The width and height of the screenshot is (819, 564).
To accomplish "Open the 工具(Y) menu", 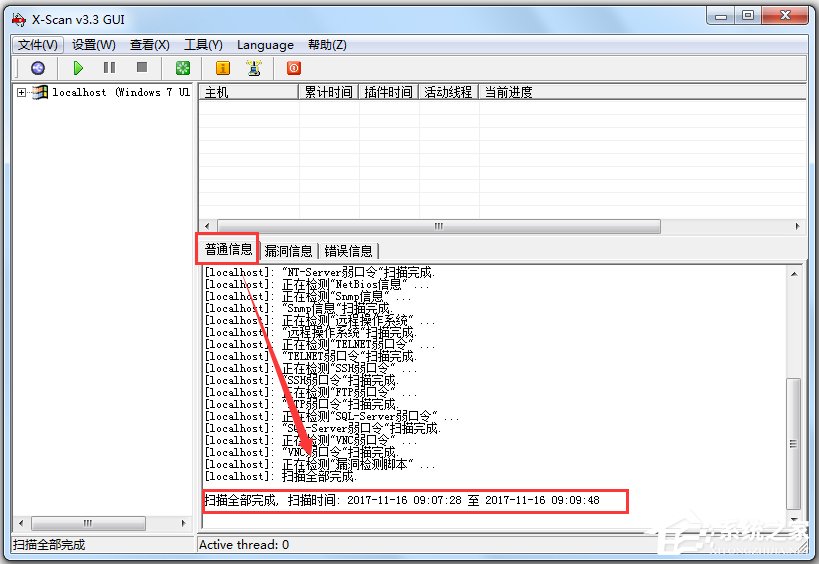I will (x=203, y=45).
